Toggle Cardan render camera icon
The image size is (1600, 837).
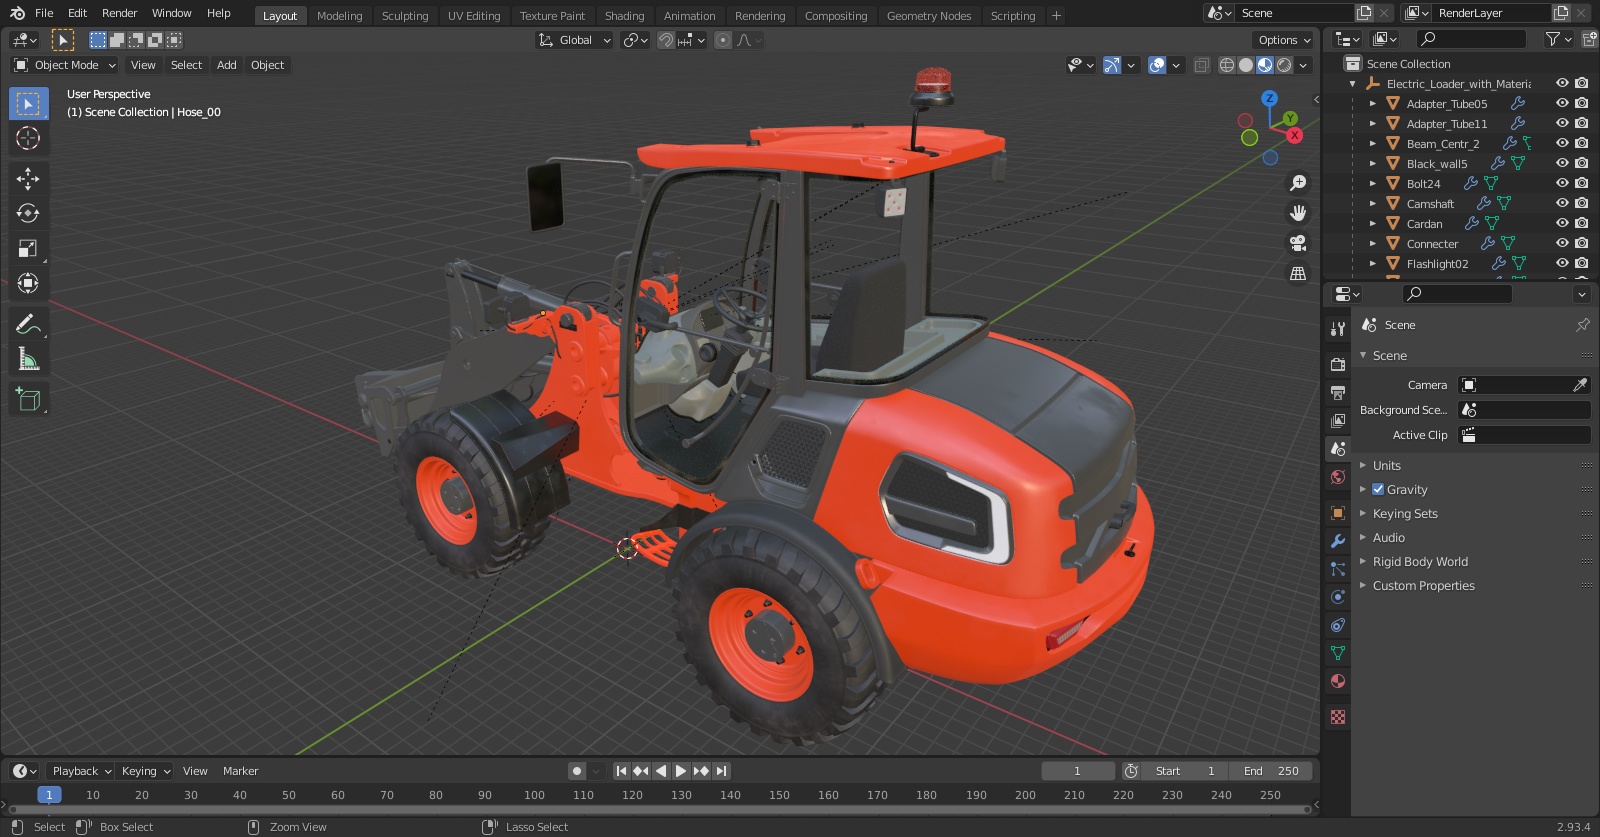[x=1581, y=223]
